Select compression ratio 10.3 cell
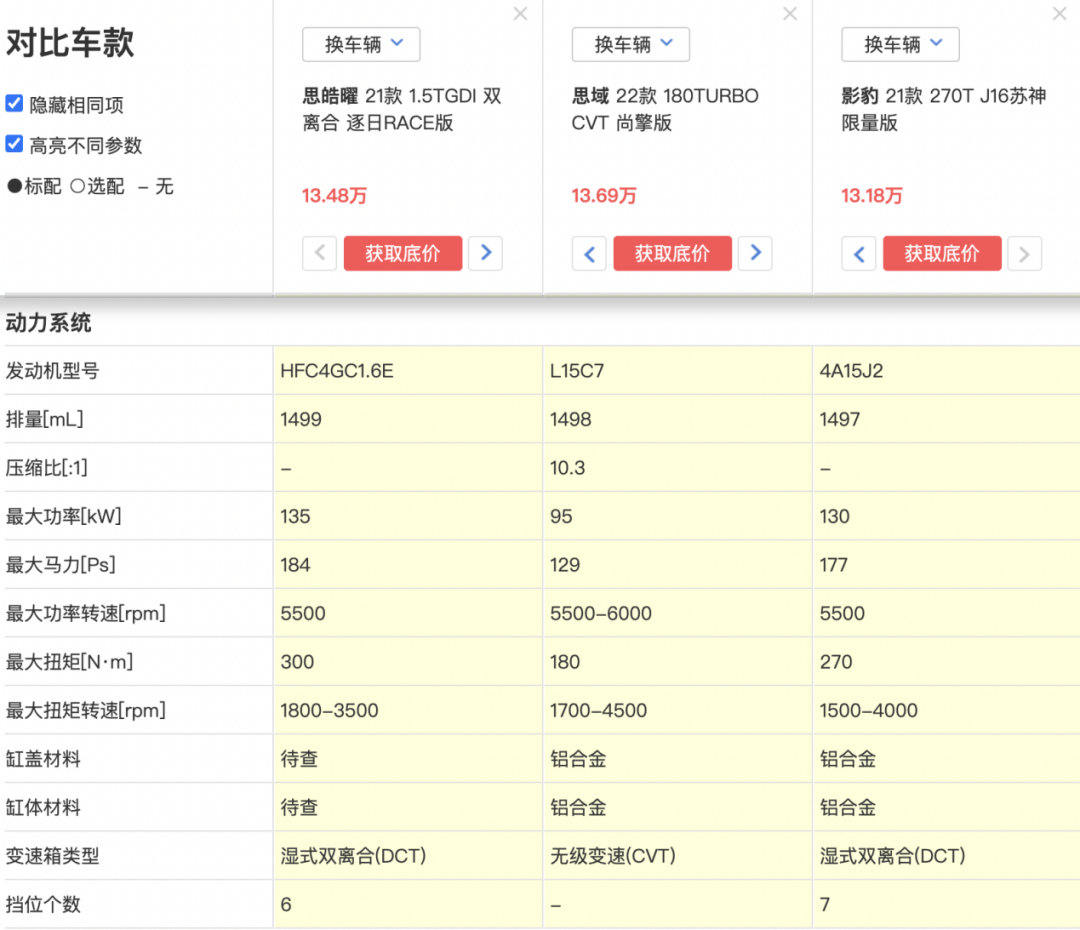1080x930 pixels. tap(678, 468)
